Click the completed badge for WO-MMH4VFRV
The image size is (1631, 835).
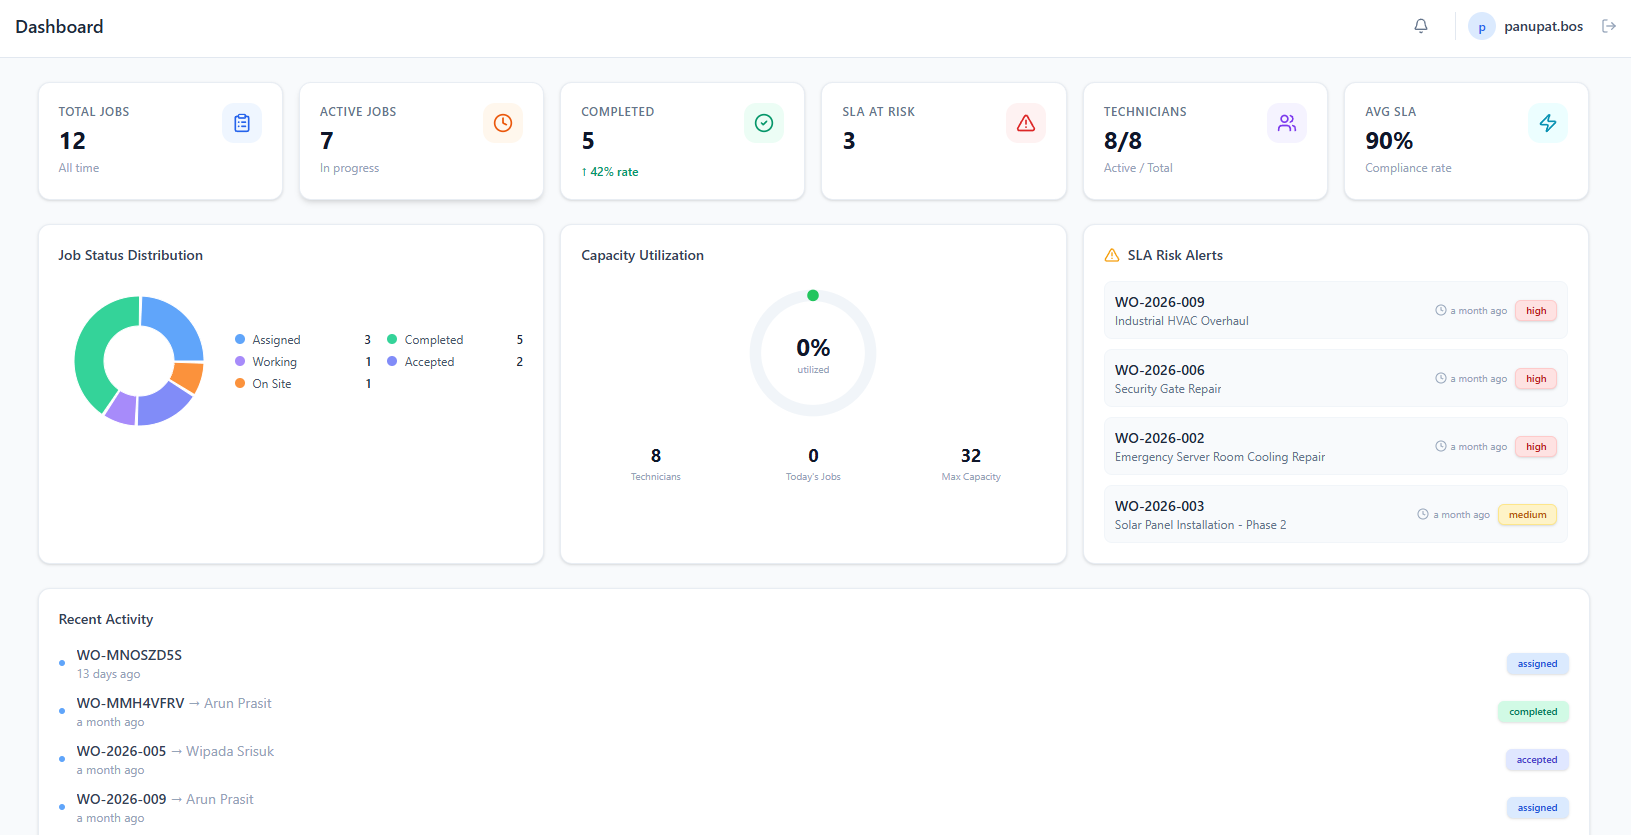click(x=1533, y=712)
